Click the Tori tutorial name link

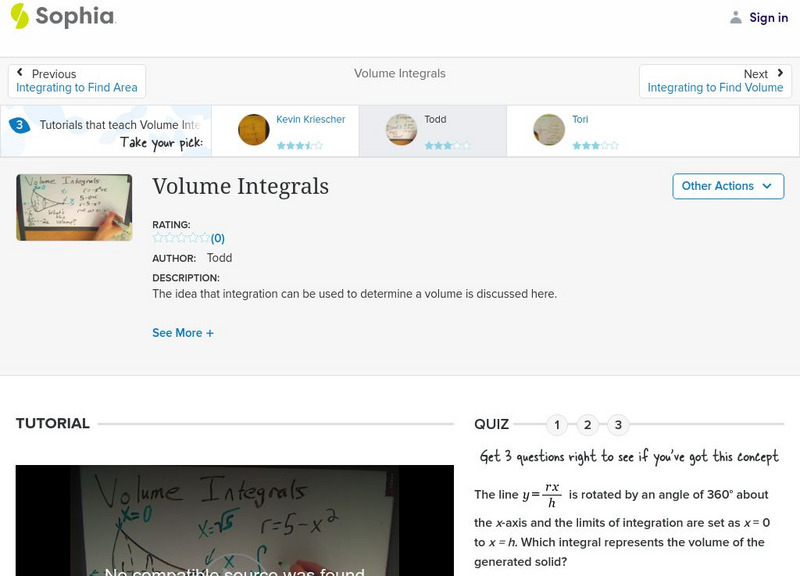pyautogui.click(x=580, y=119)
